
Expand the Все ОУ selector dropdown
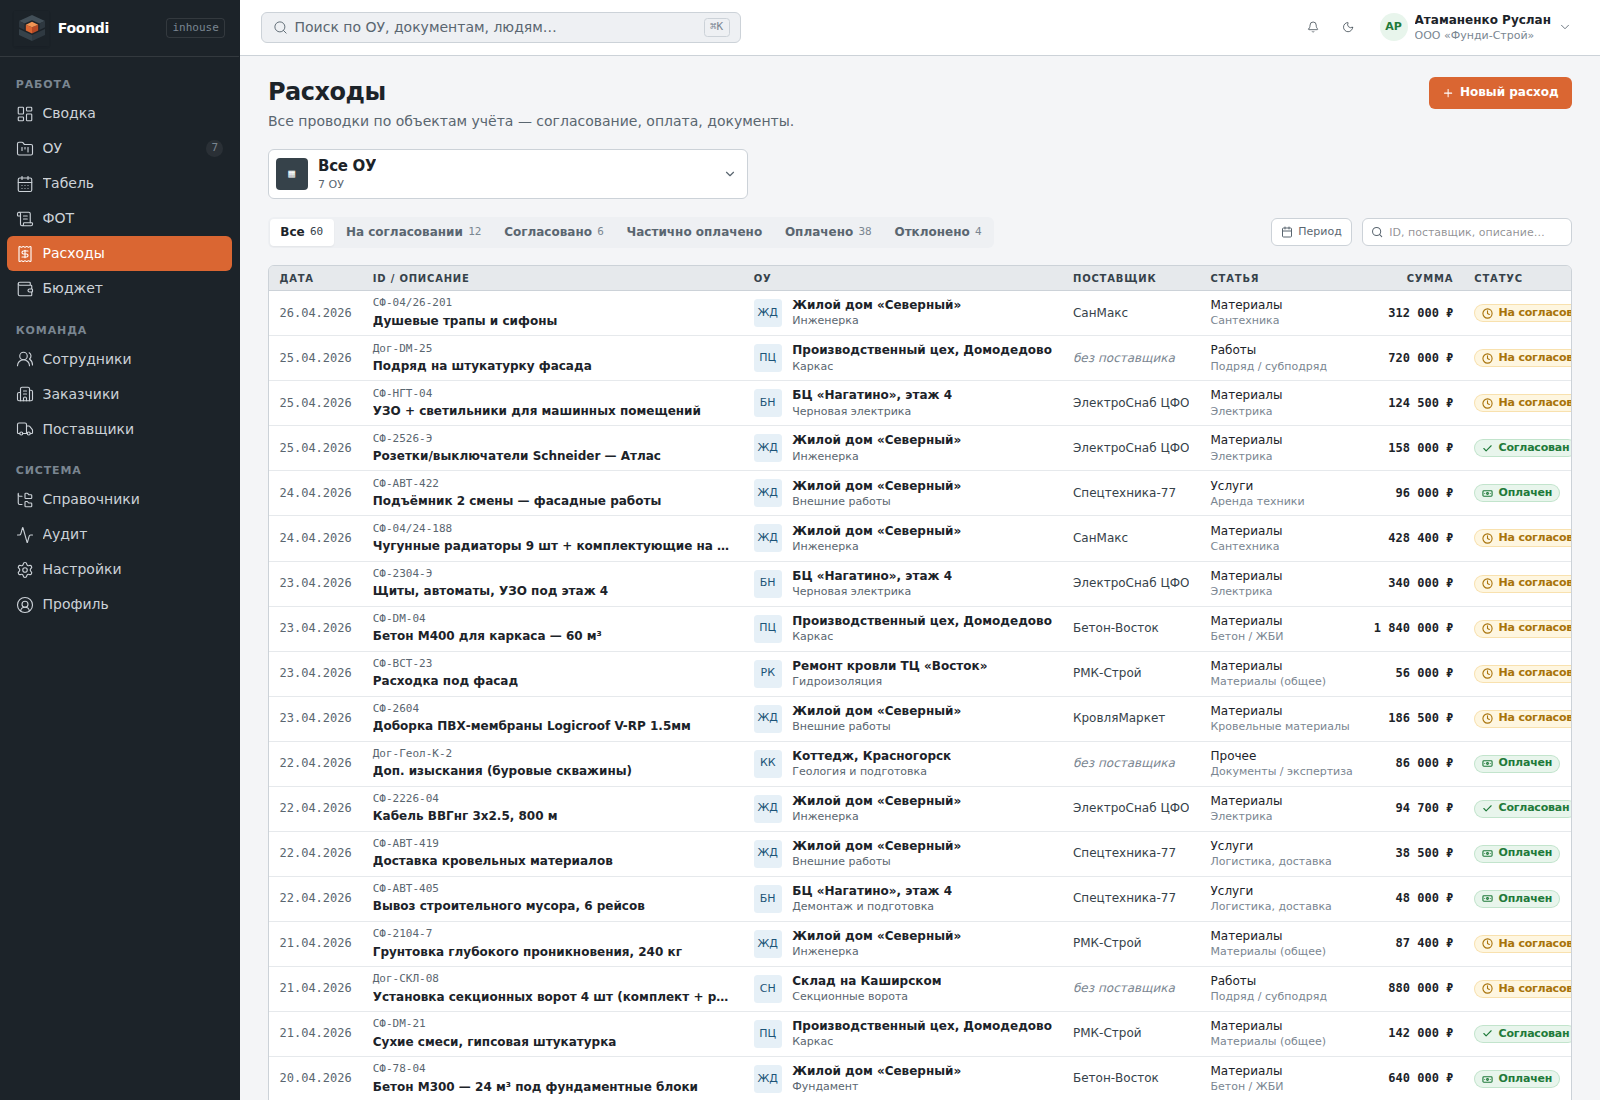[x=508, y=174]
